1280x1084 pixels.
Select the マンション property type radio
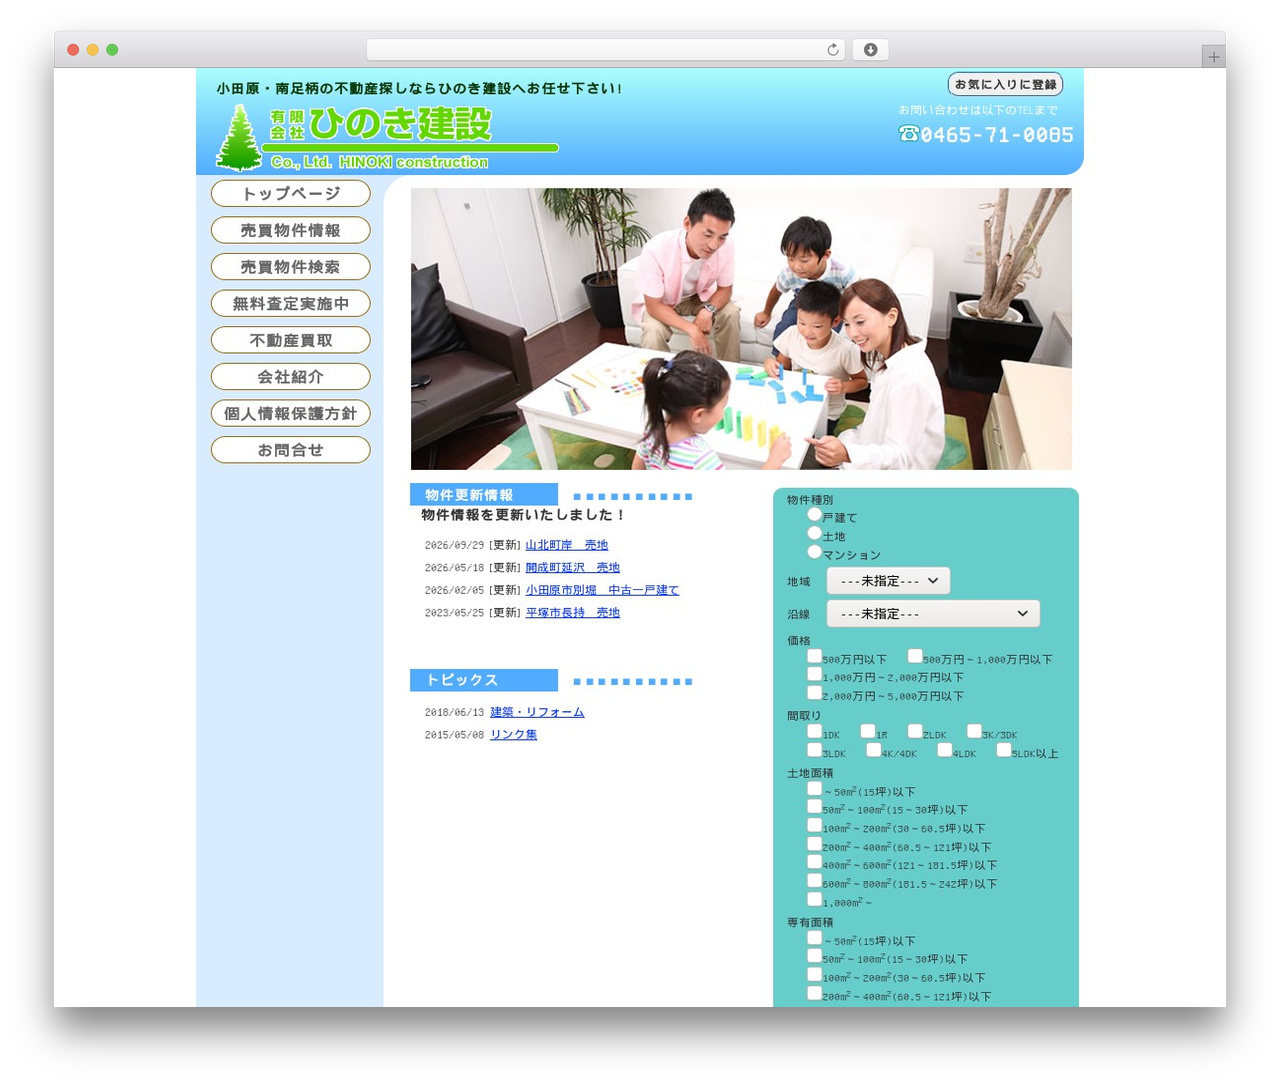pos(815,552)
